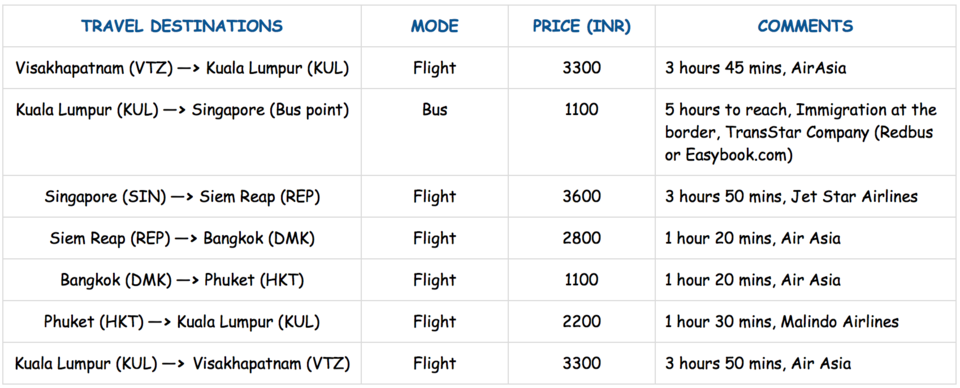
Task: Select the 3600 price cell
Action: coord(582,196)
